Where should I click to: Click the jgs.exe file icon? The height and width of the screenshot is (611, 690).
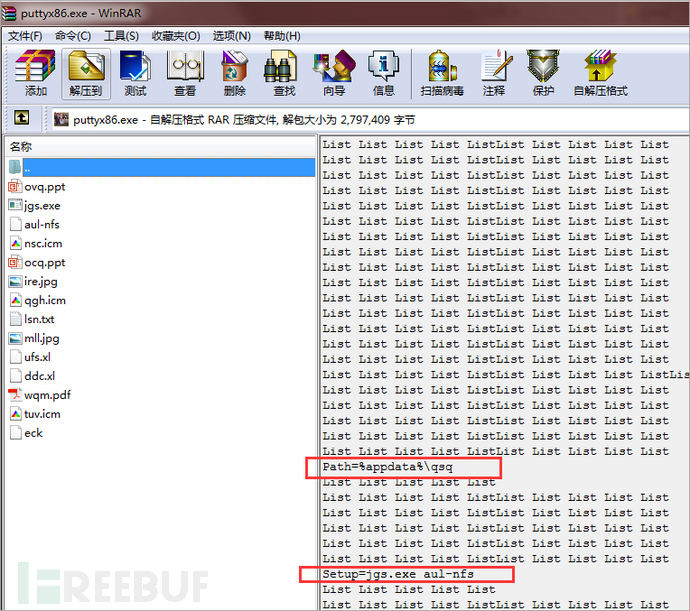coord(15,205)
